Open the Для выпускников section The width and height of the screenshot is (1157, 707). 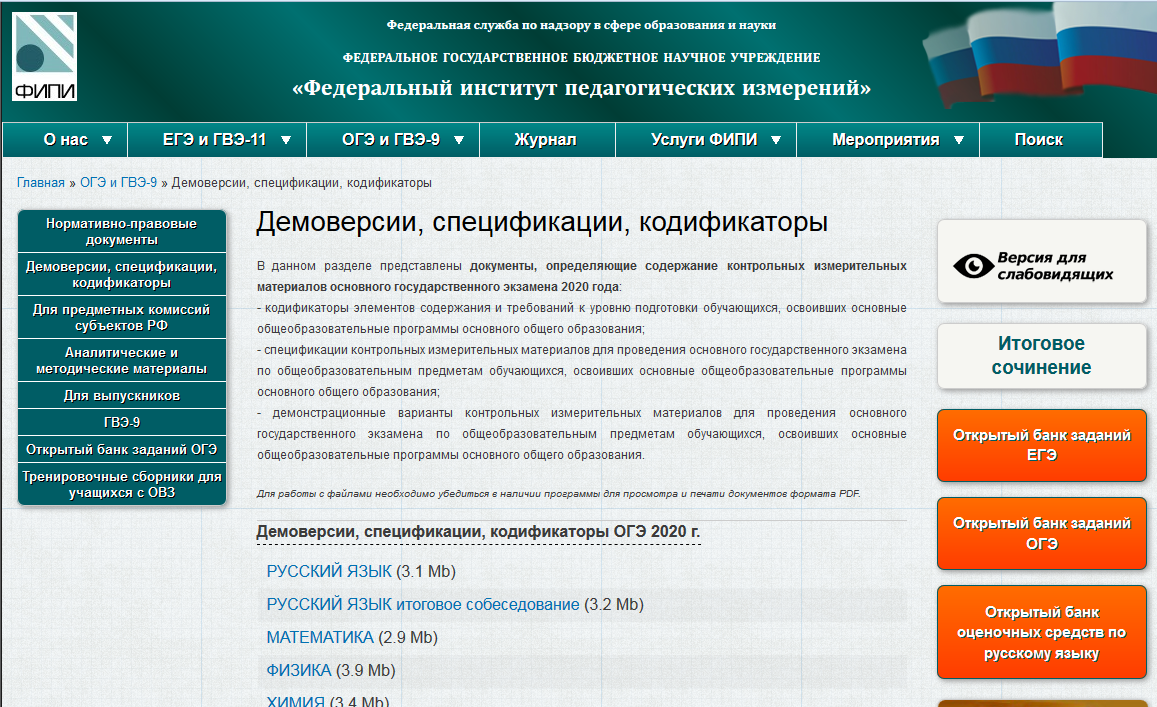pos(121,394)
